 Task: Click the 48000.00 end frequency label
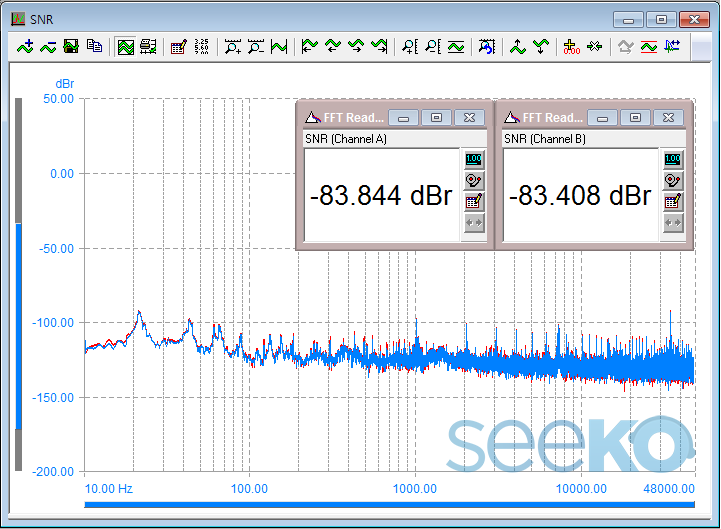tap(669, 489)
